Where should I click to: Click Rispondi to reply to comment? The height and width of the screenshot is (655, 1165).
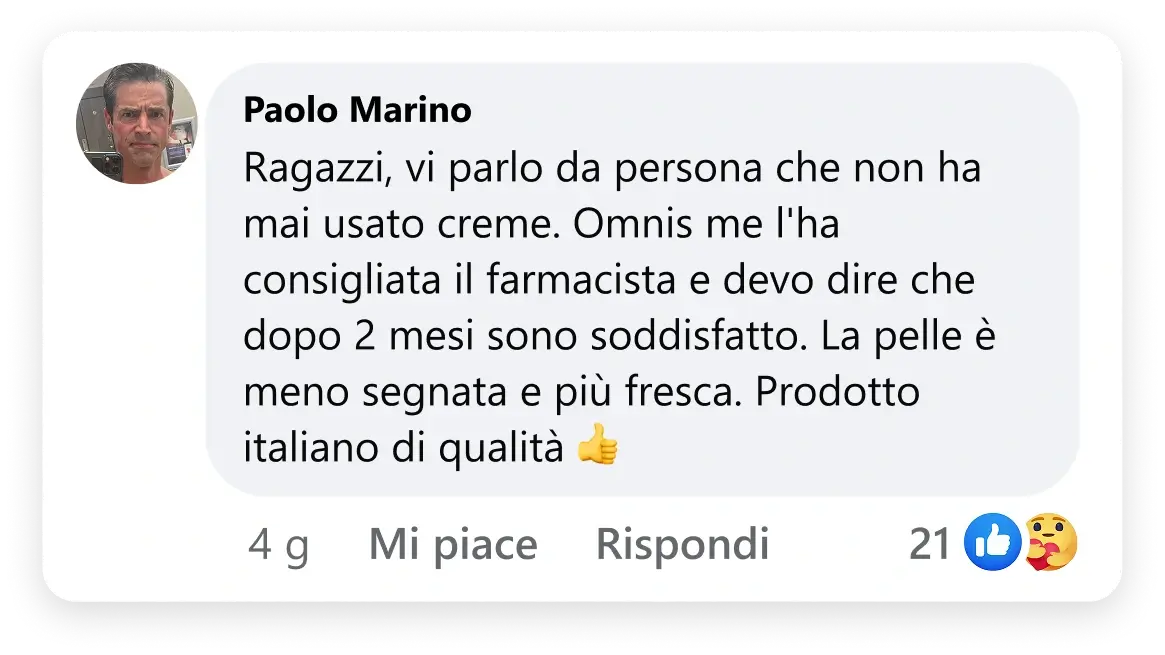(x=682, y=544)
